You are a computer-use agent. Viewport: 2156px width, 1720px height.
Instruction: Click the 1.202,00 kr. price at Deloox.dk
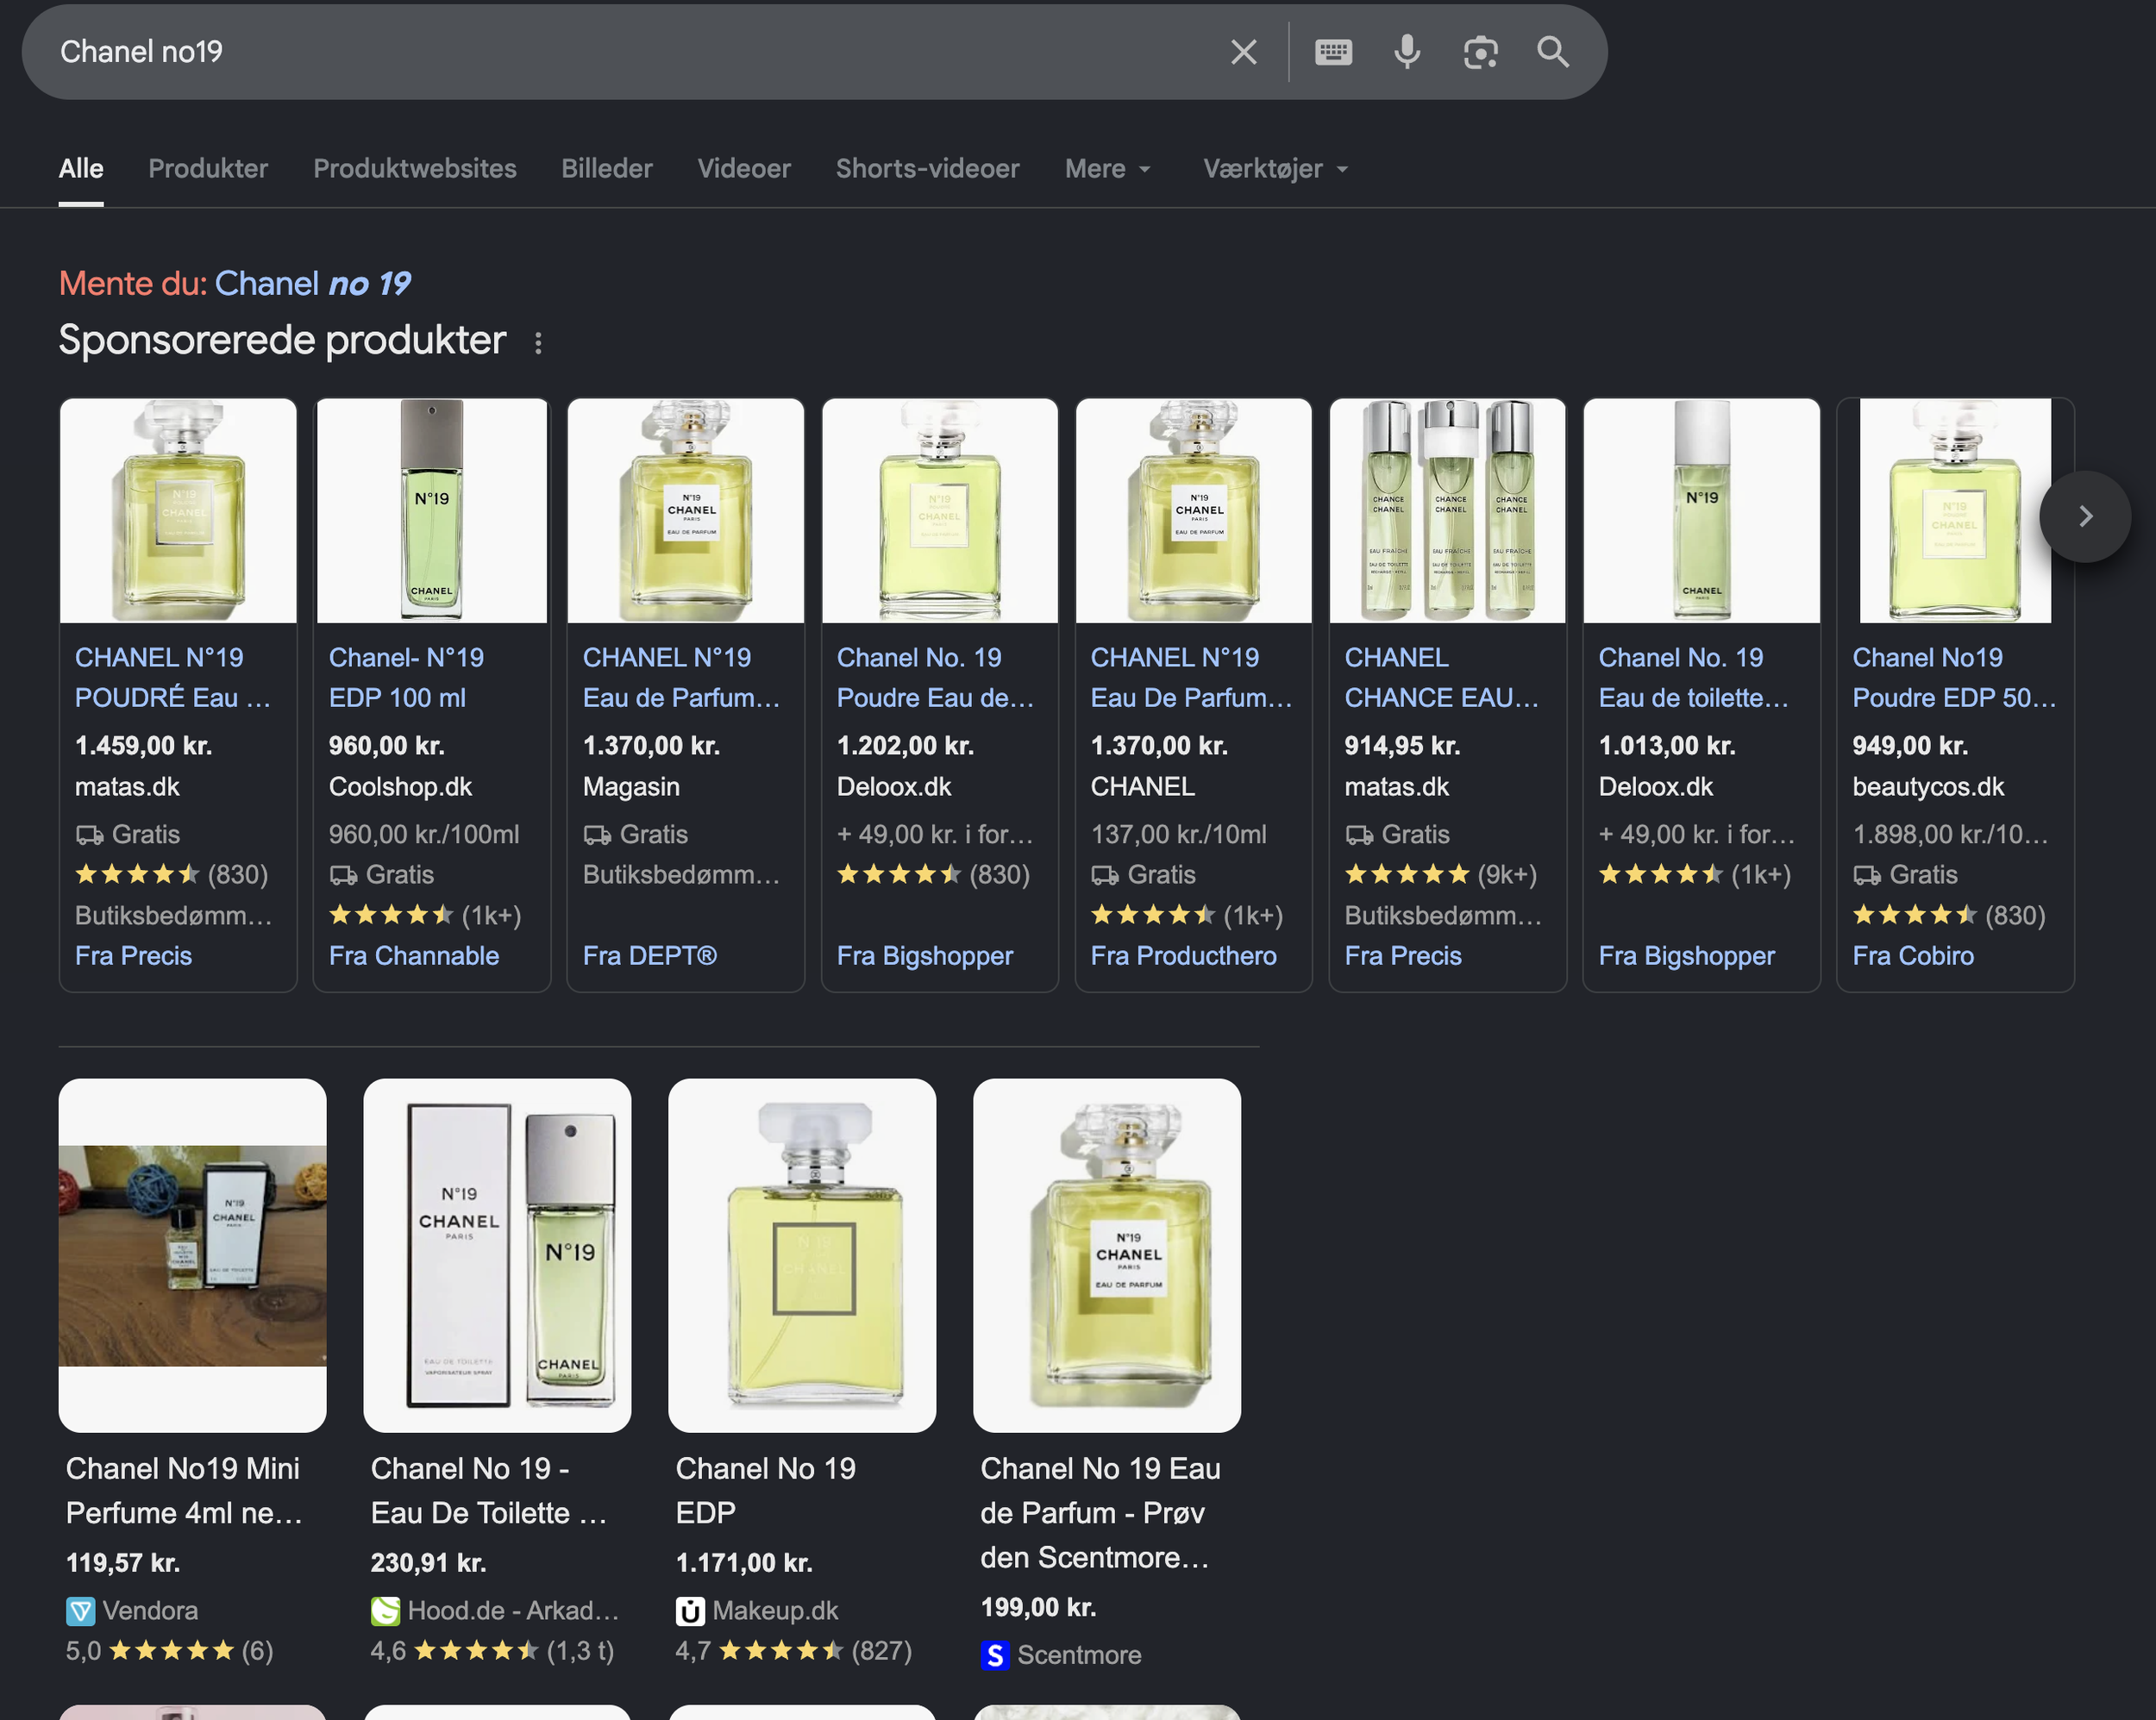click(x=906, y=746)
